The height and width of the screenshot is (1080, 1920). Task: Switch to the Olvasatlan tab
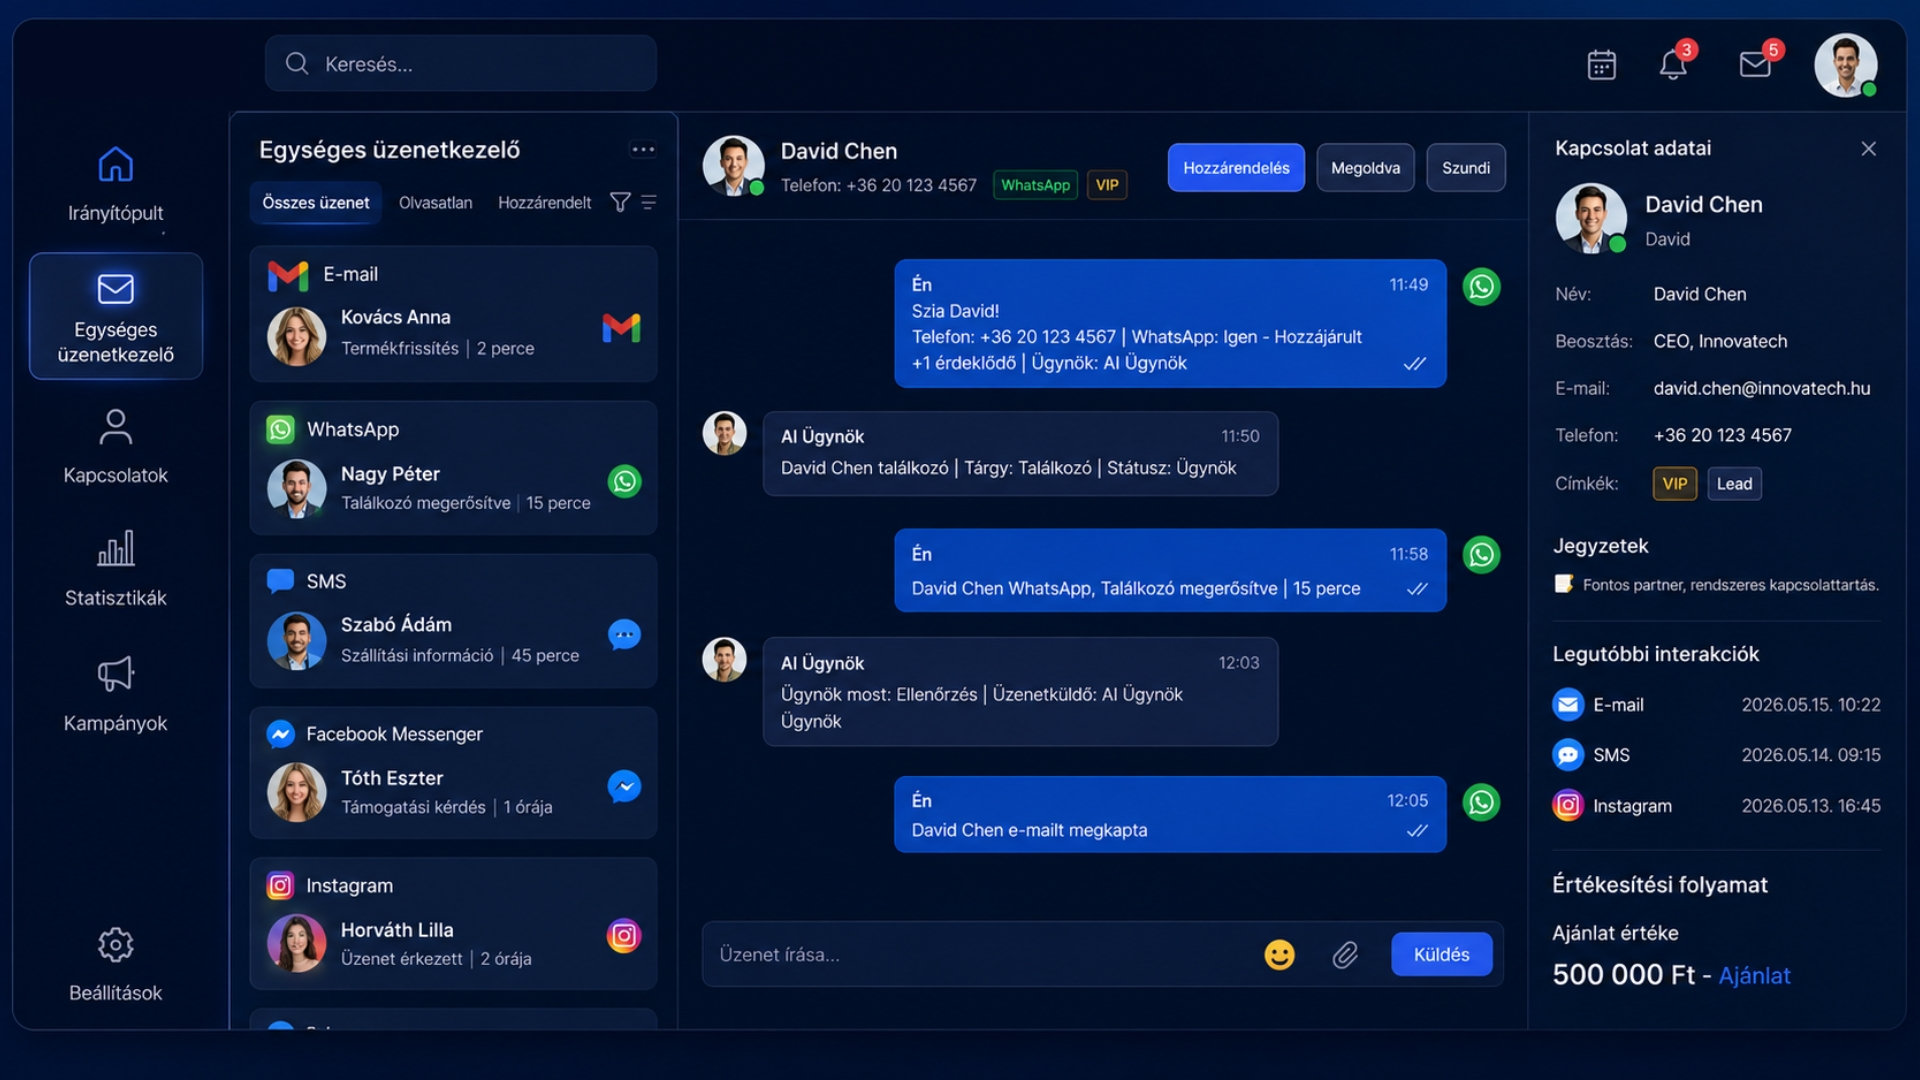pos(435,203)
